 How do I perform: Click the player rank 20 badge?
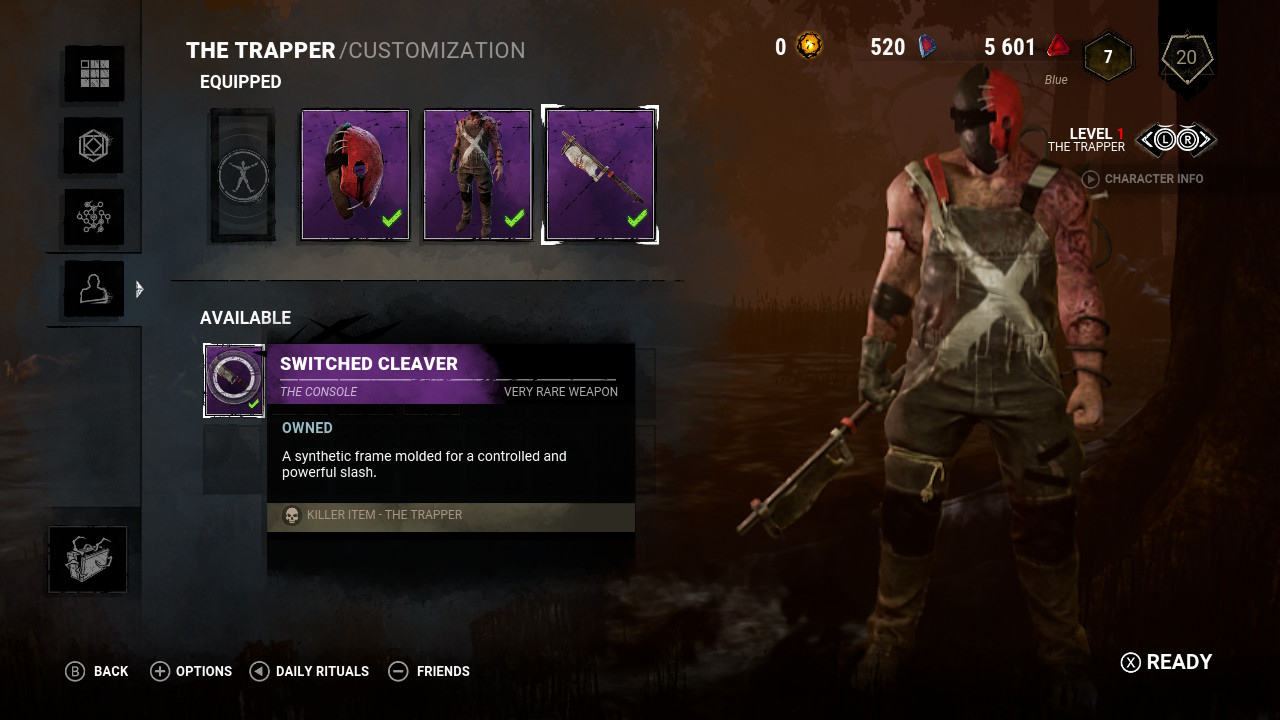tap(1186, 58)
